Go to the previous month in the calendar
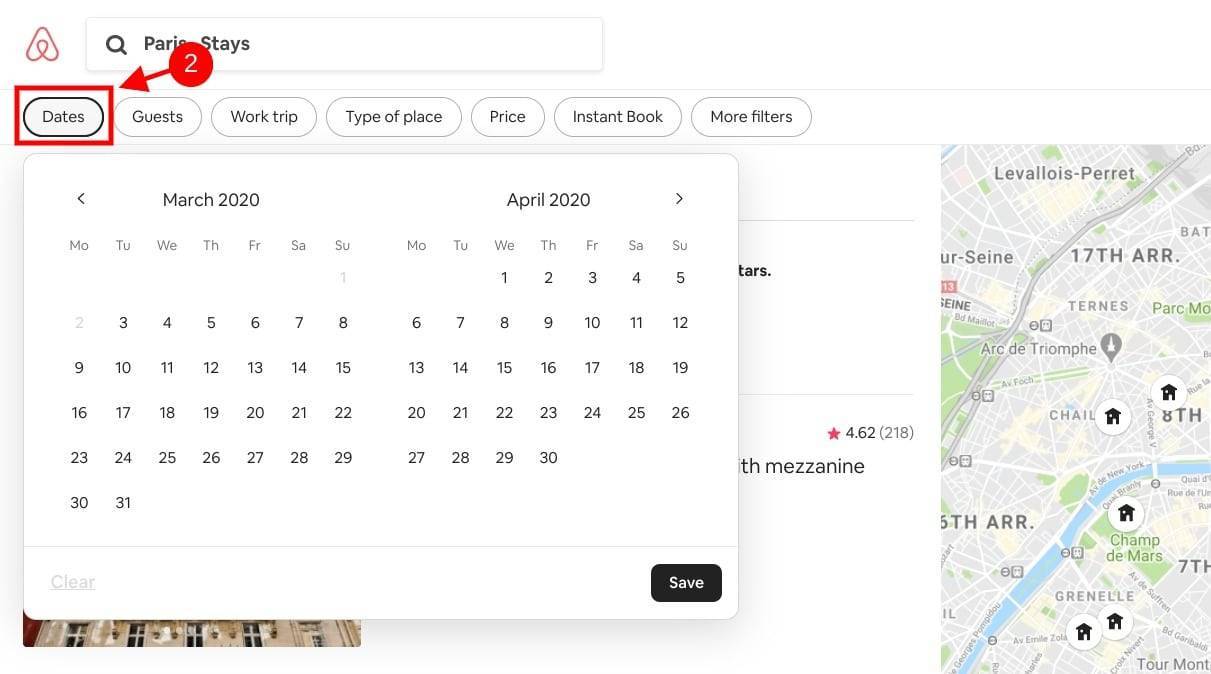 80,198
